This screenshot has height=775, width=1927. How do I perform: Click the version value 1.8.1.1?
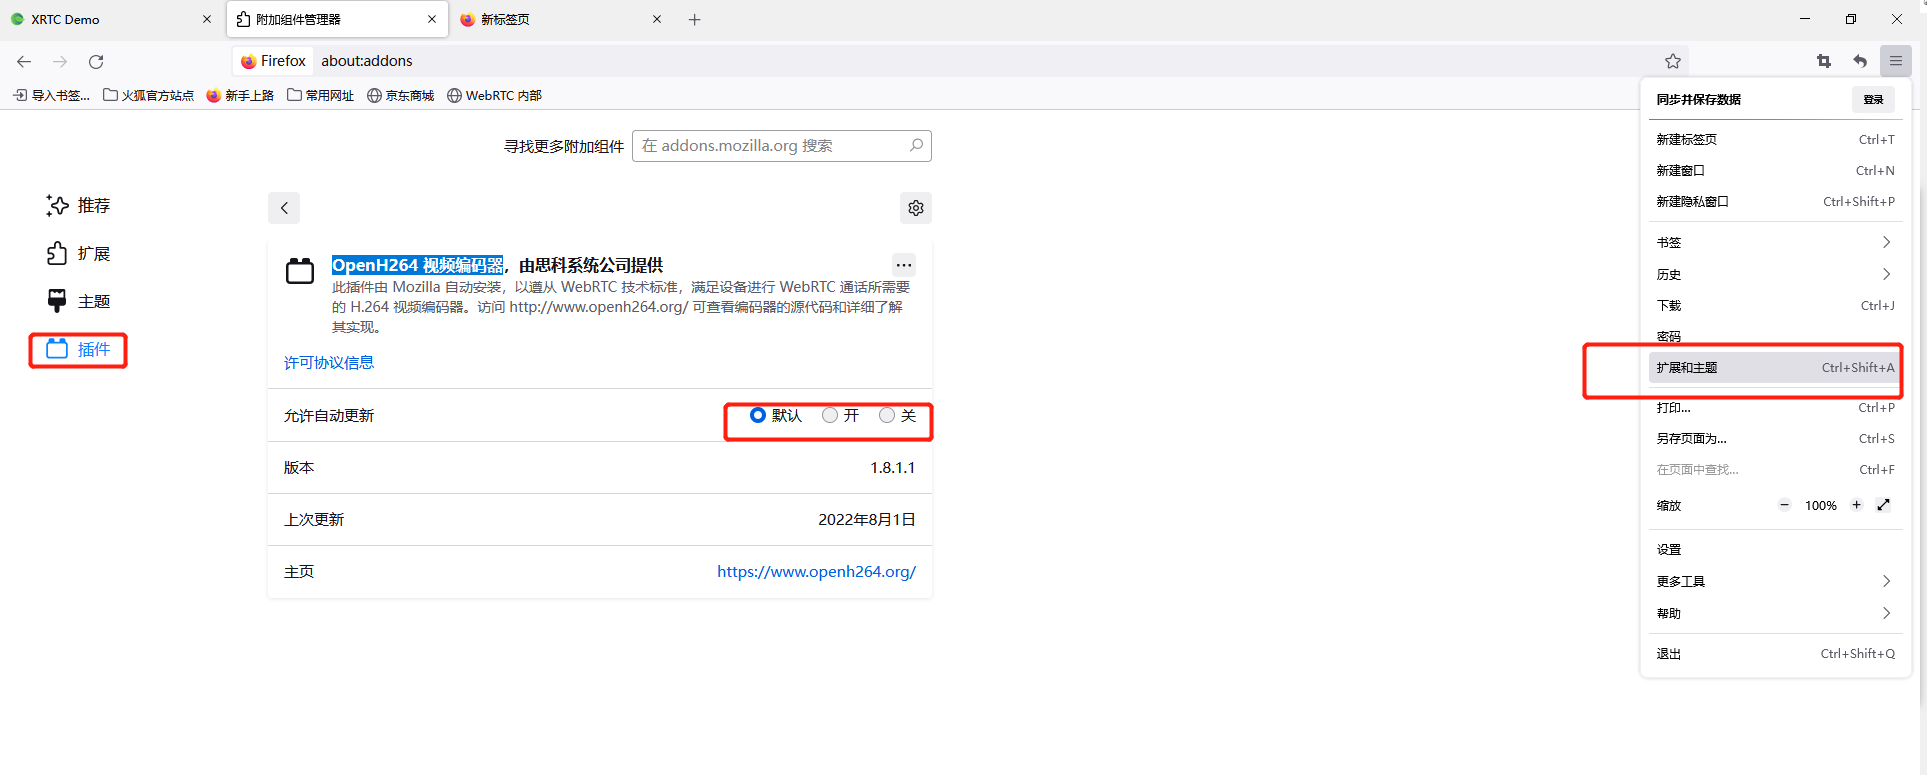pos(892,467)
